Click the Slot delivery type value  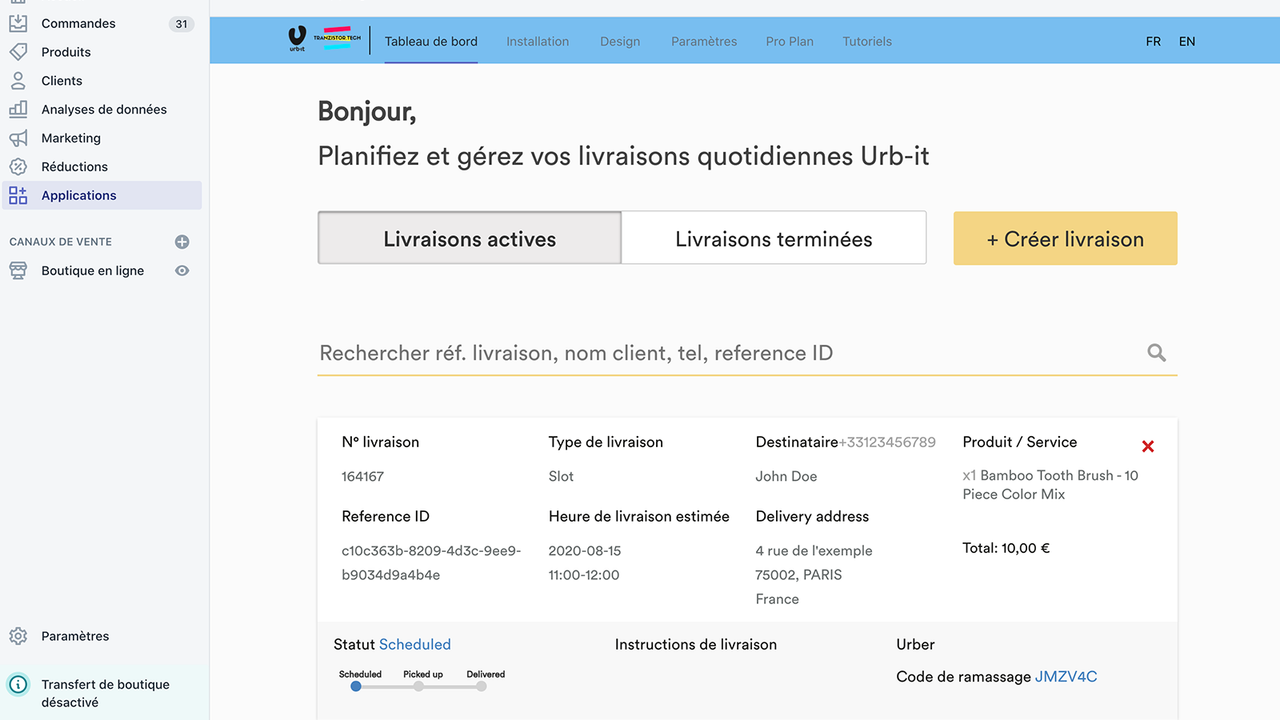tap(561, 476)
